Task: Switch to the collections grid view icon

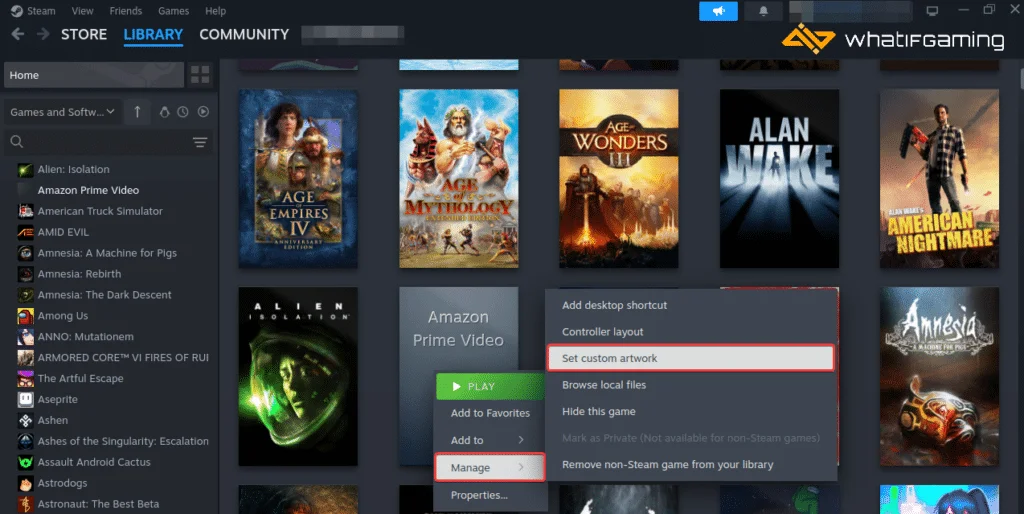Action: [200, 75]
